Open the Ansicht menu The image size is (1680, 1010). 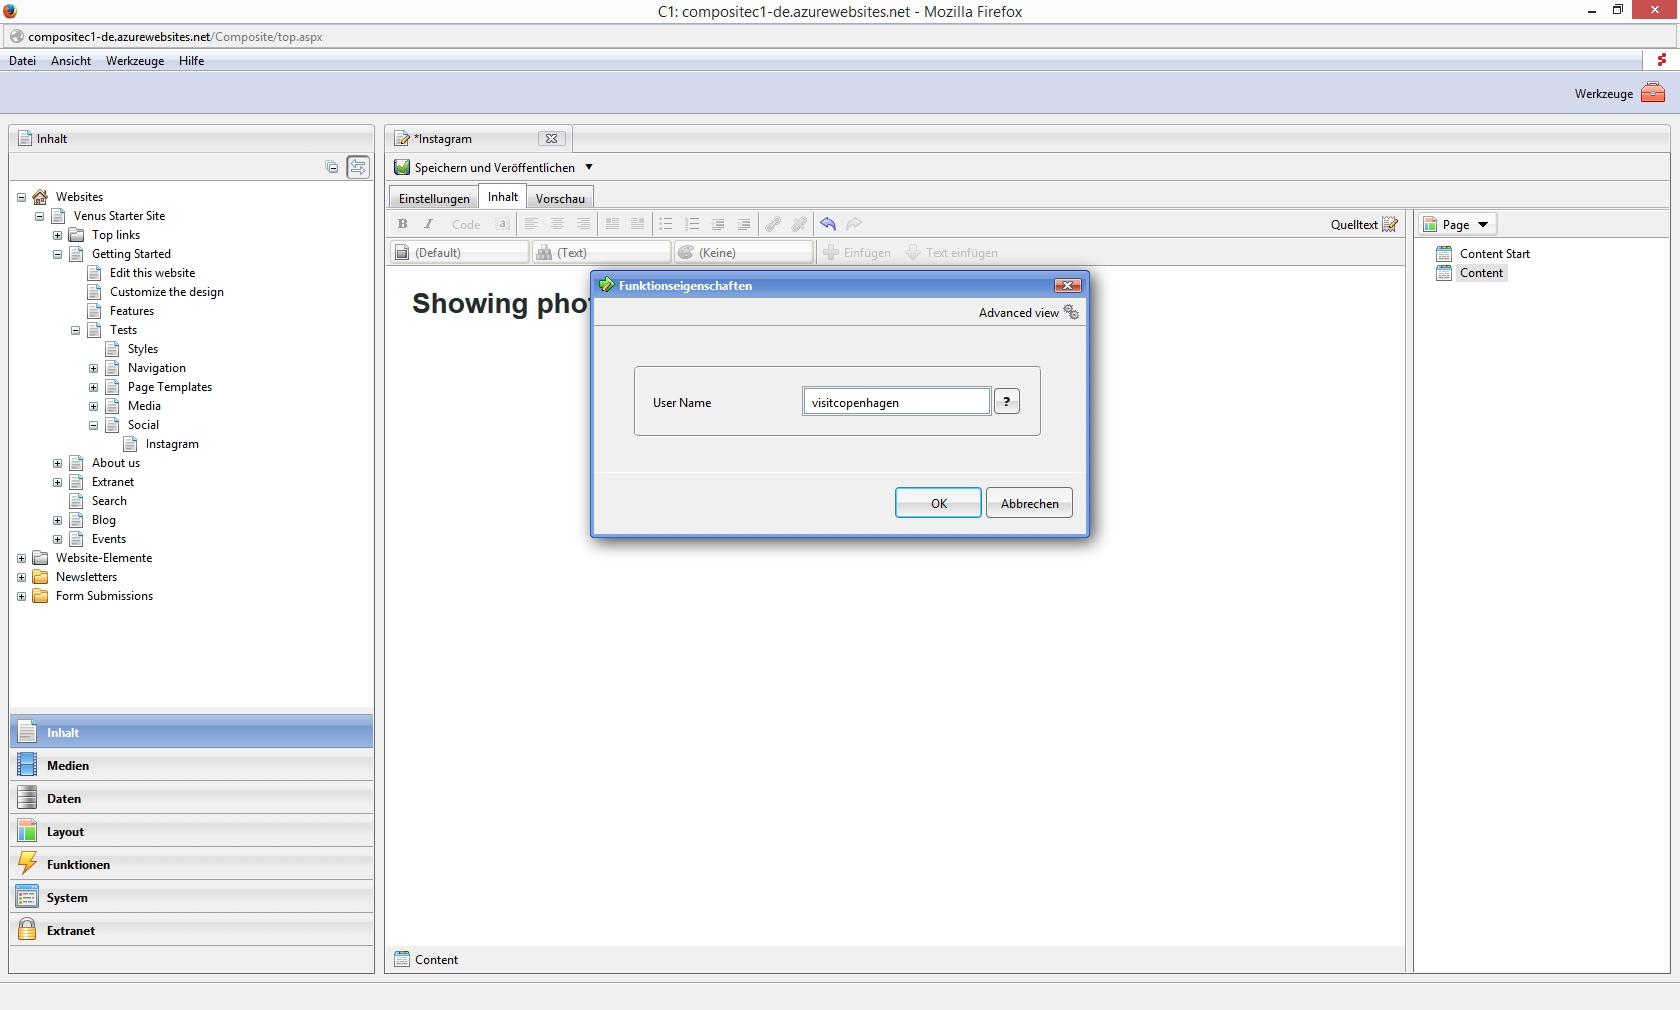pos(71,61)
